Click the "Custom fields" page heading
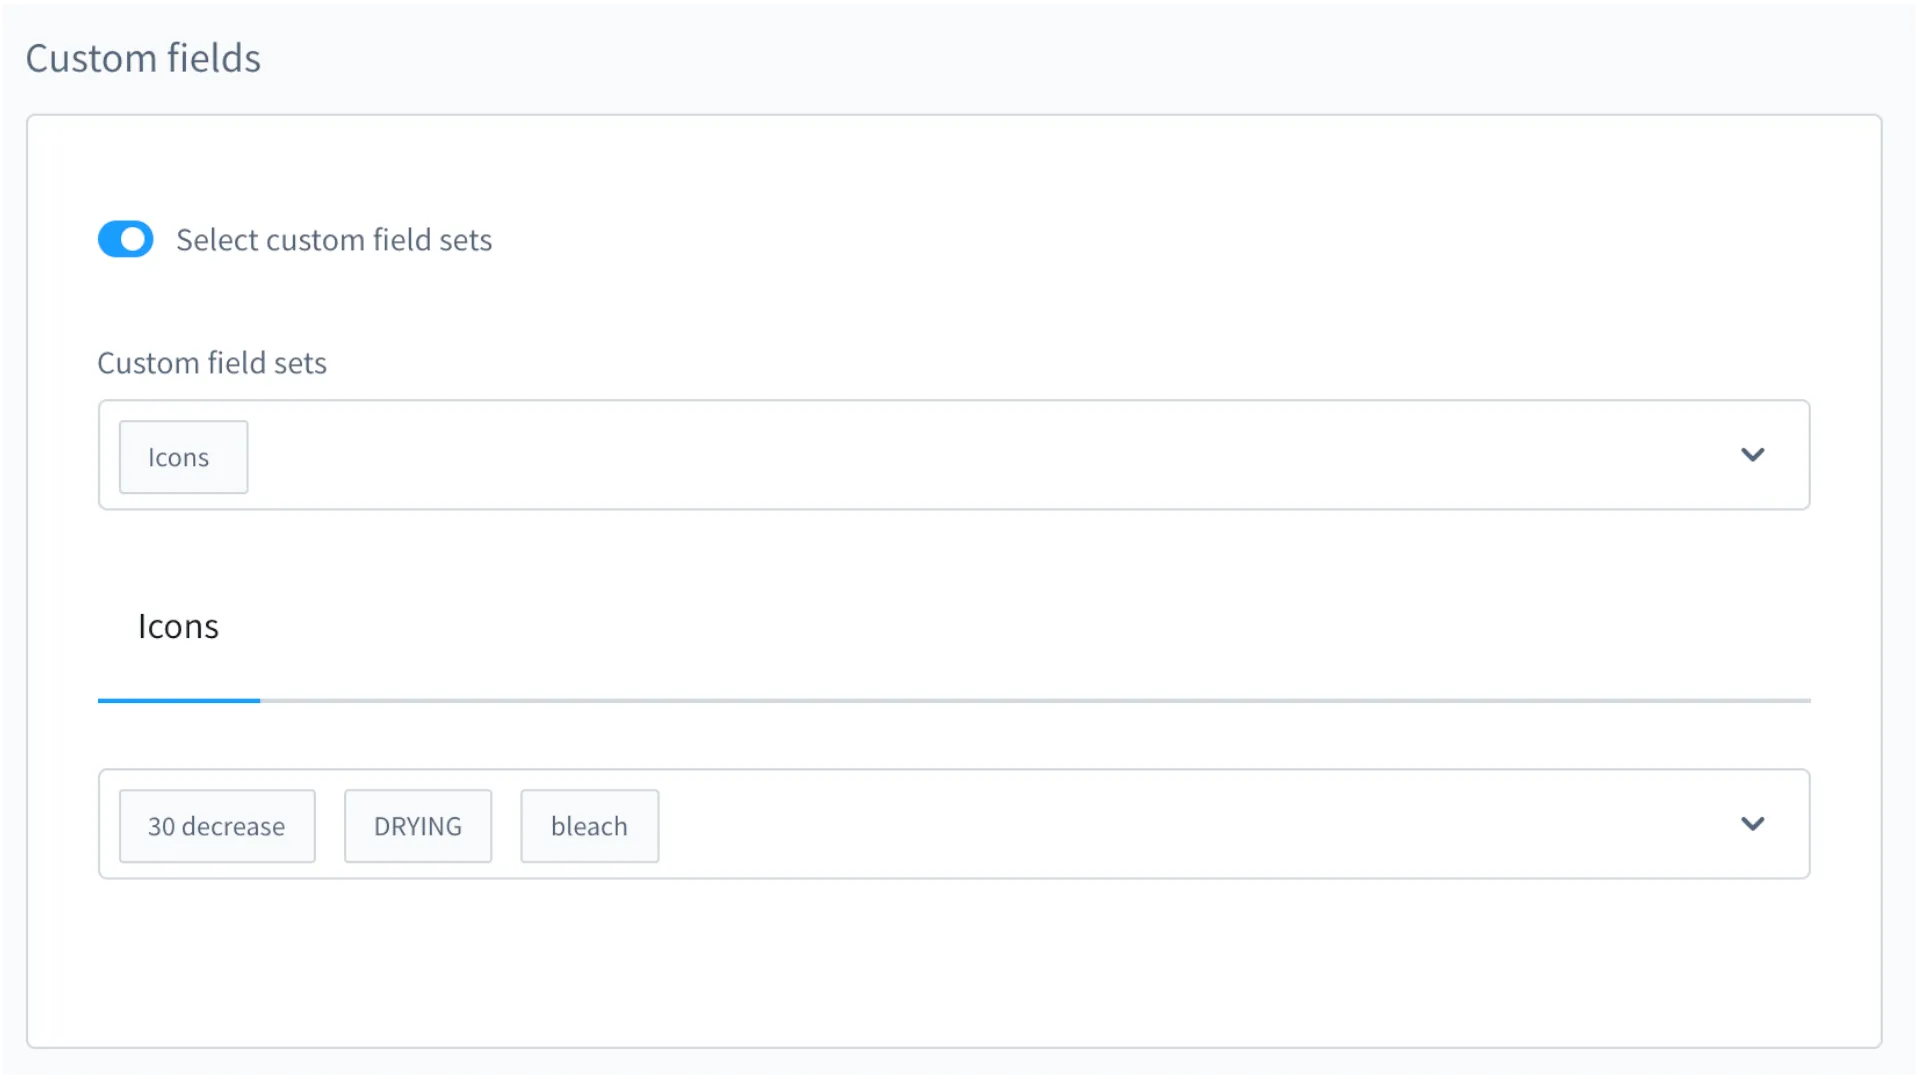1920x1080 pixels. tap(143, 58)
